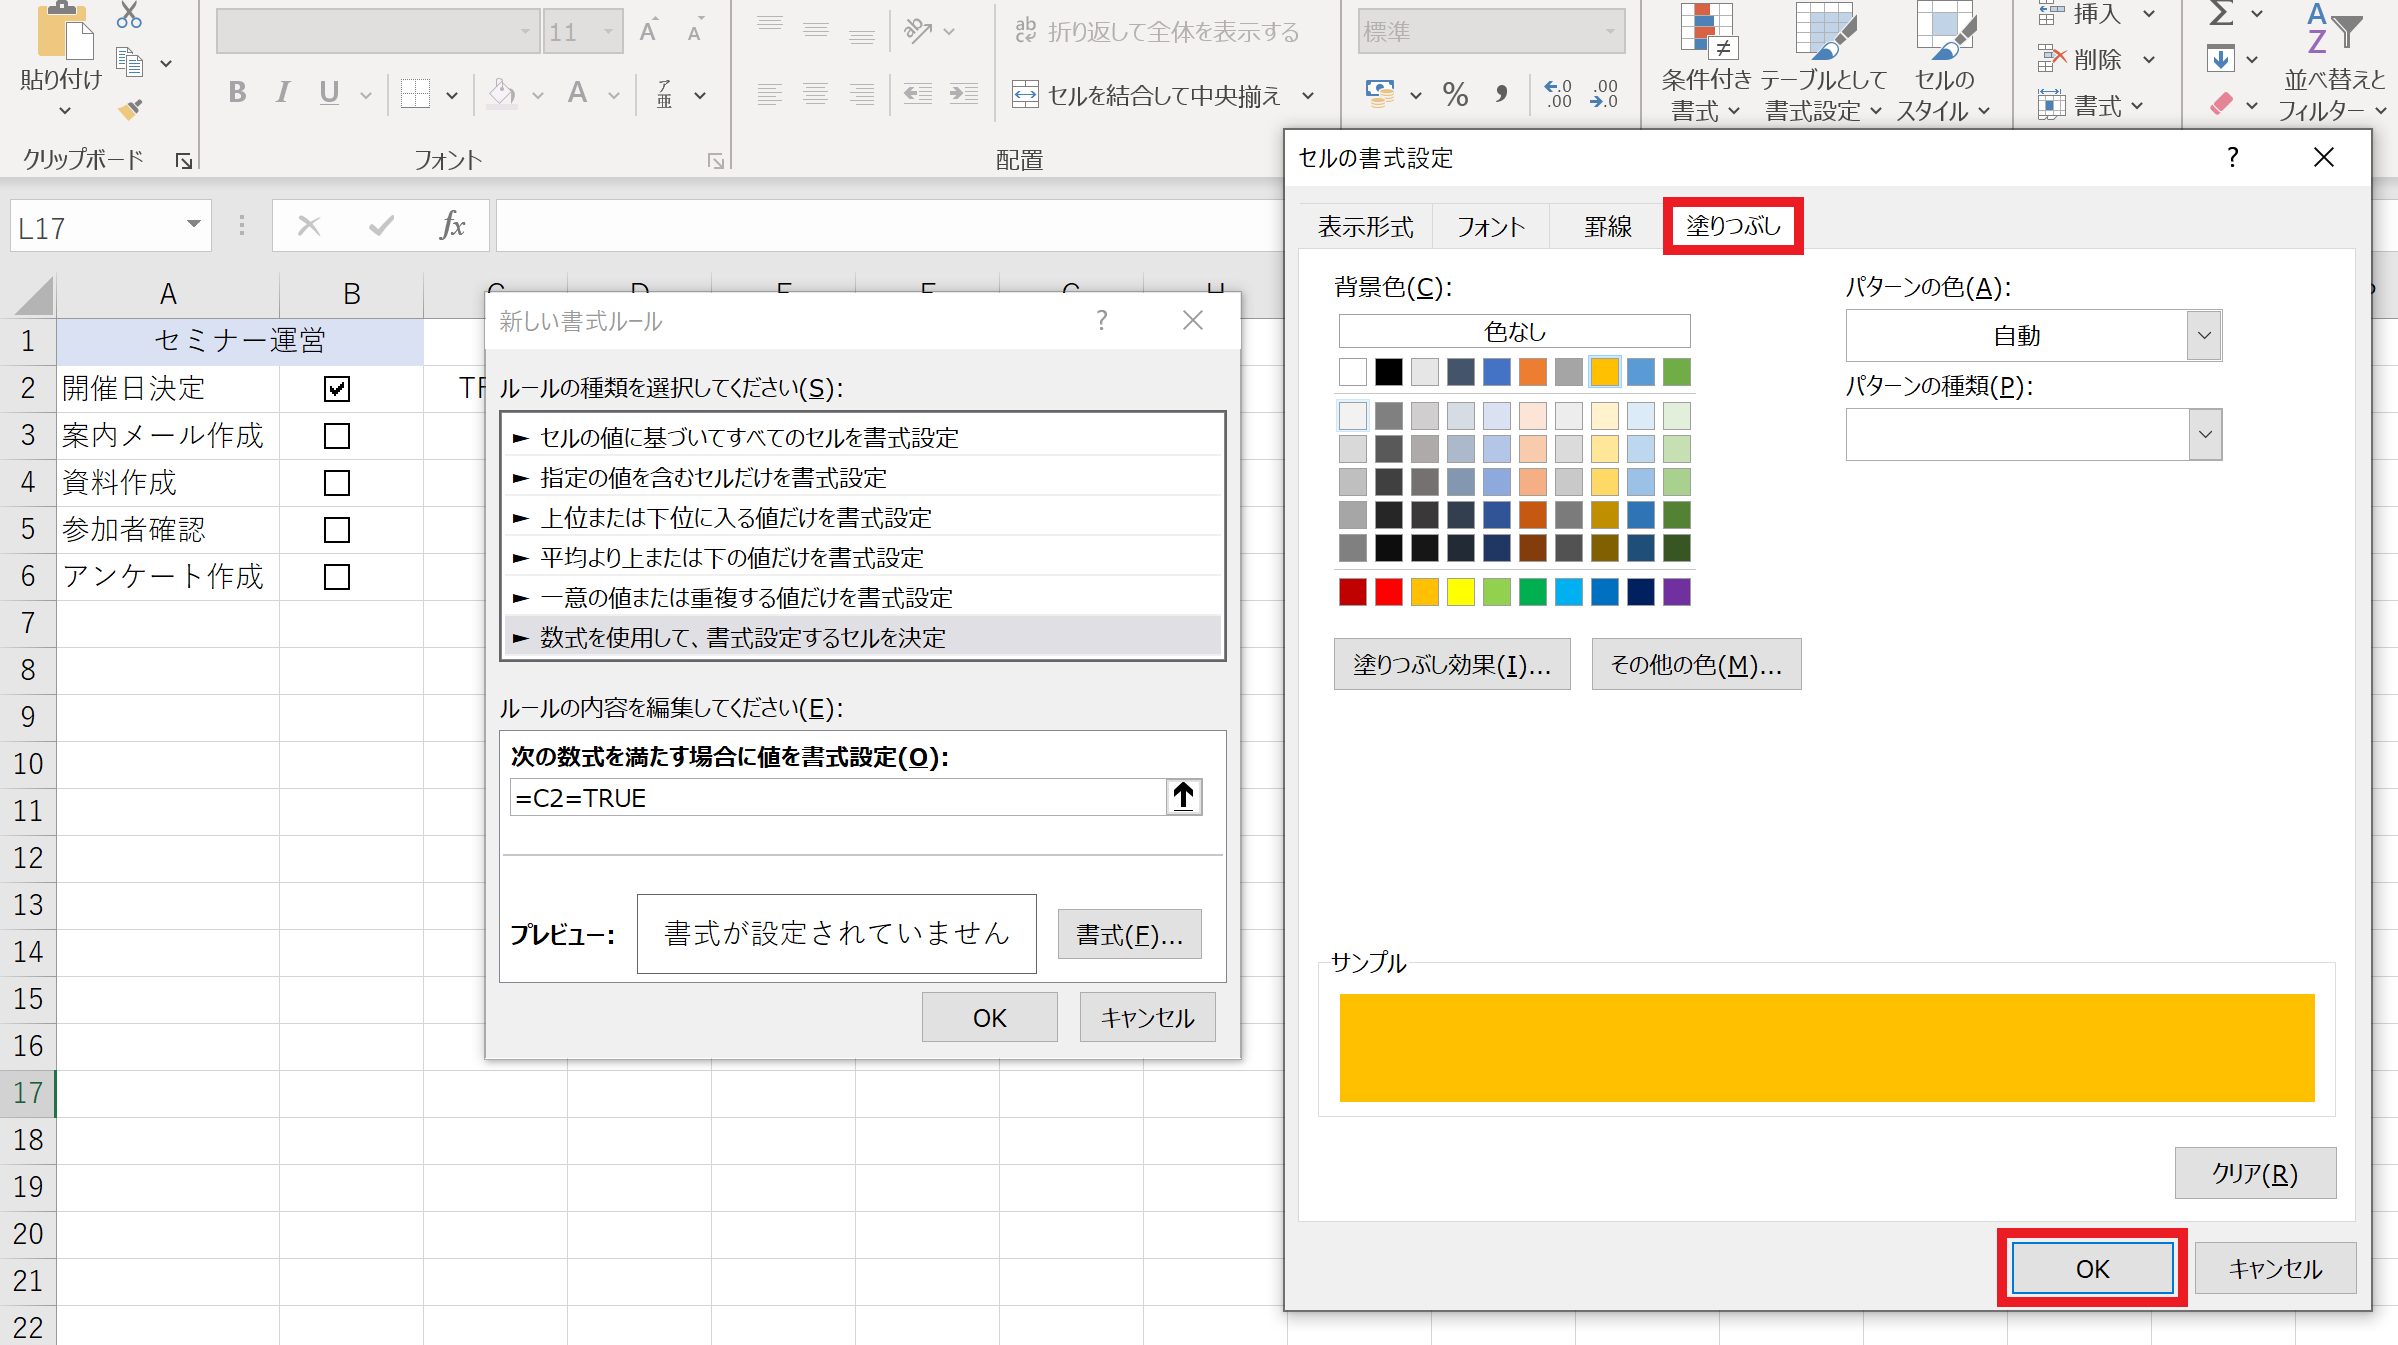Open Conditional Formatting (条件付き書式)

click(1706, 62)
